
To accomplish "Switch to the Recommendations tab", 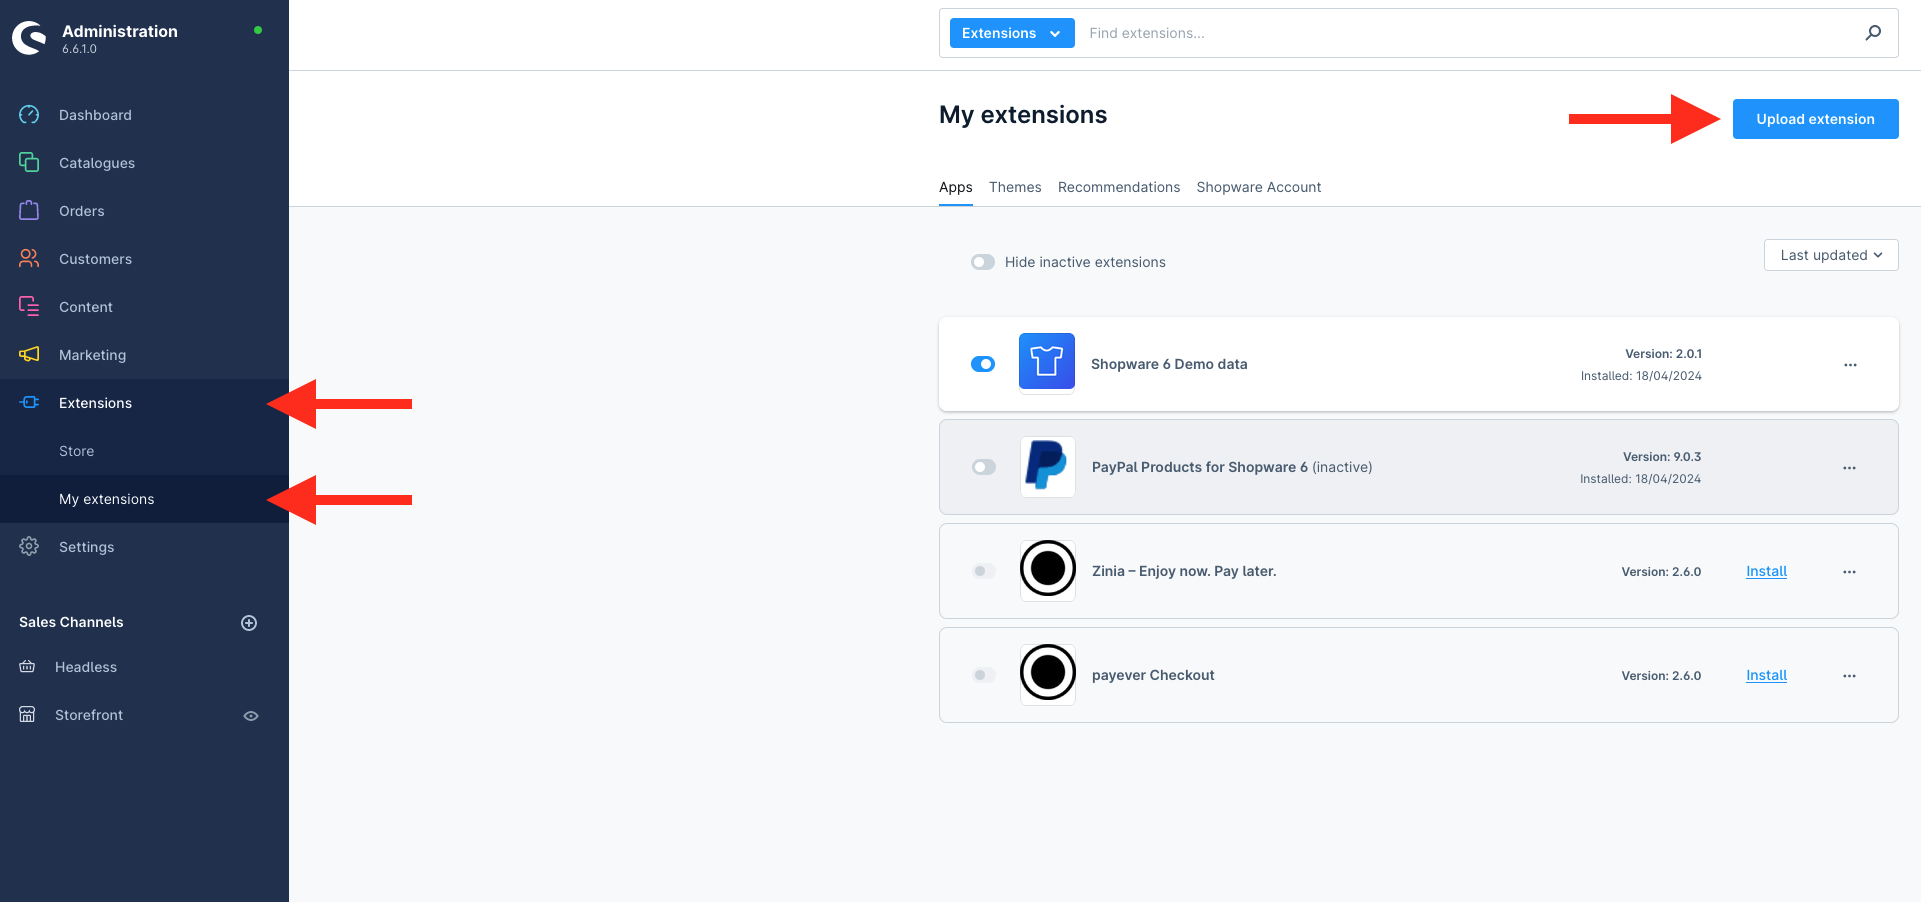I will tap(1119, 187).
